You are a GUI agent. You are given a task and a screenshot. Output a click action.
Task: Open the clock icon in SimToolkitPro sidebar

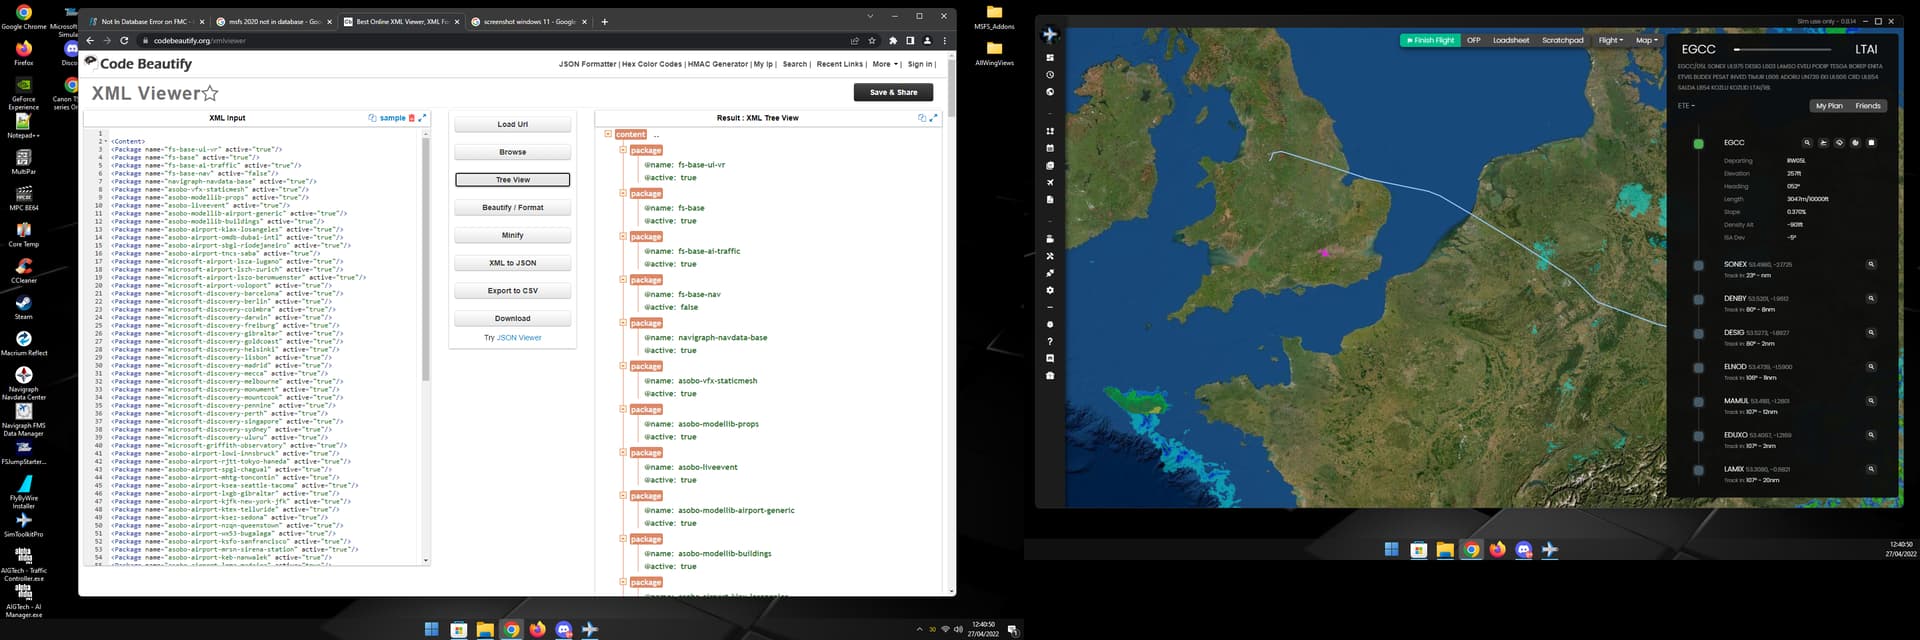coord(1050,75)
